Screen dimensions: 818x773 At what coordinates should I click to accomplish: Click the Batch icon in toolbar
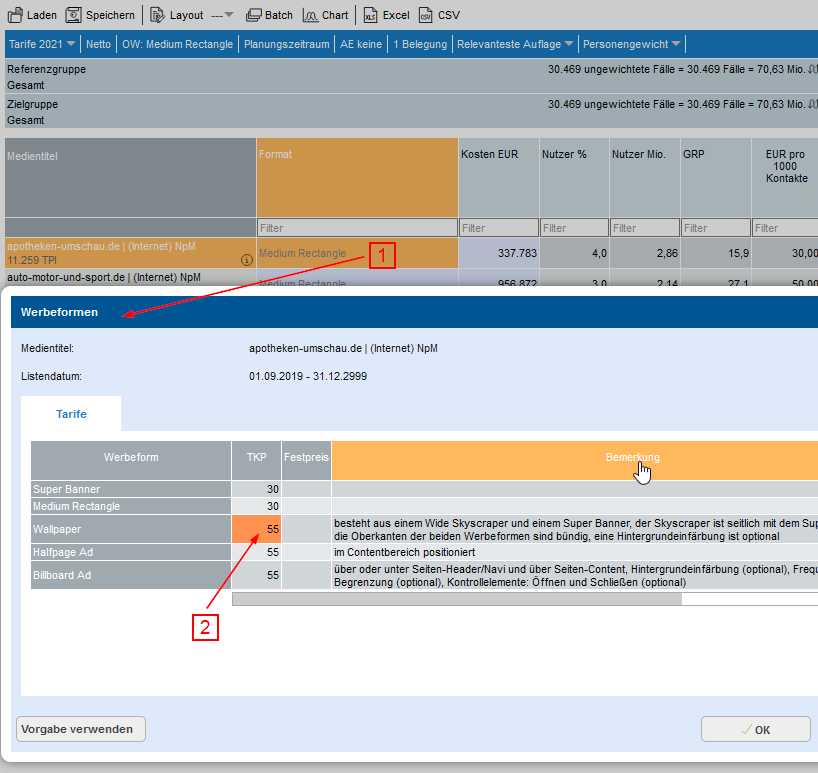click(x=254, y=15)
